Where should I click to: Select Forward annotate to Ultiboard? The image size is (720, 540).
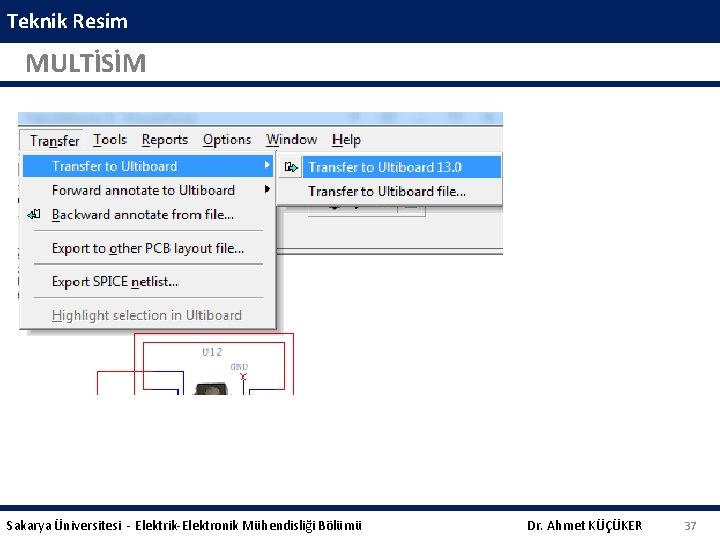(x=148, y=190)
